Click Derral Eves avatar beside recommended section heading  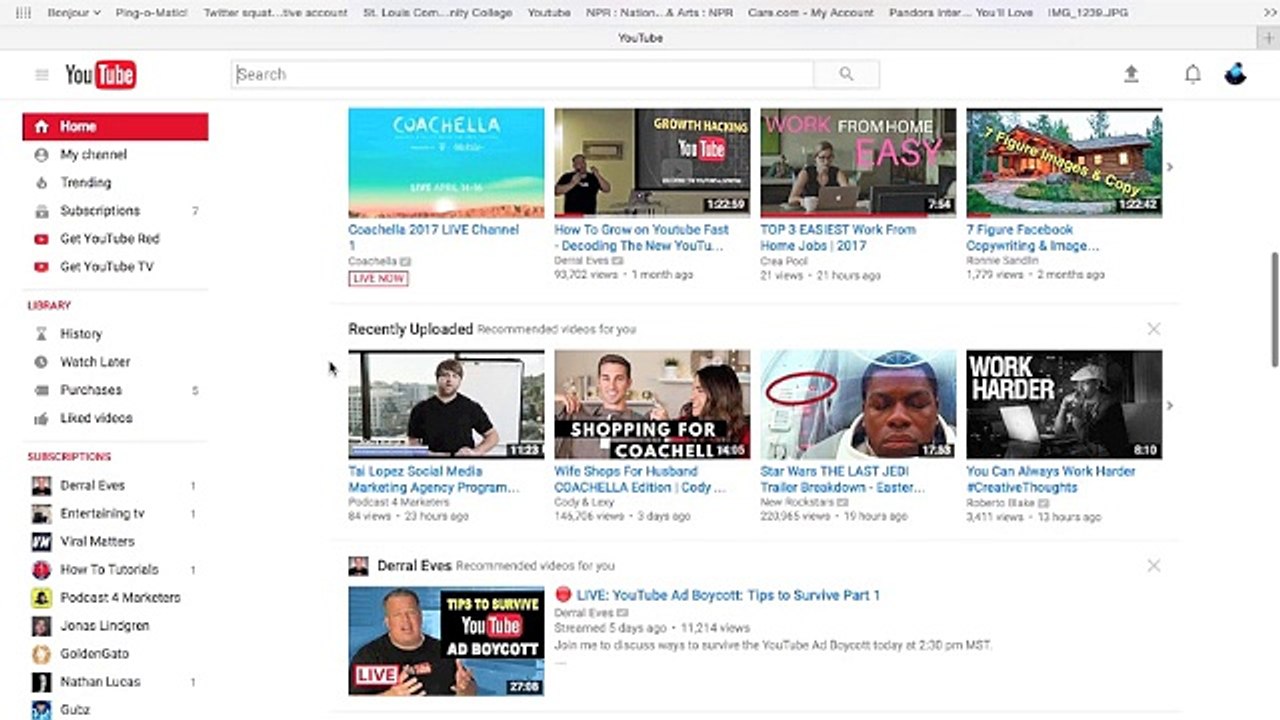(x=358, y=566)
